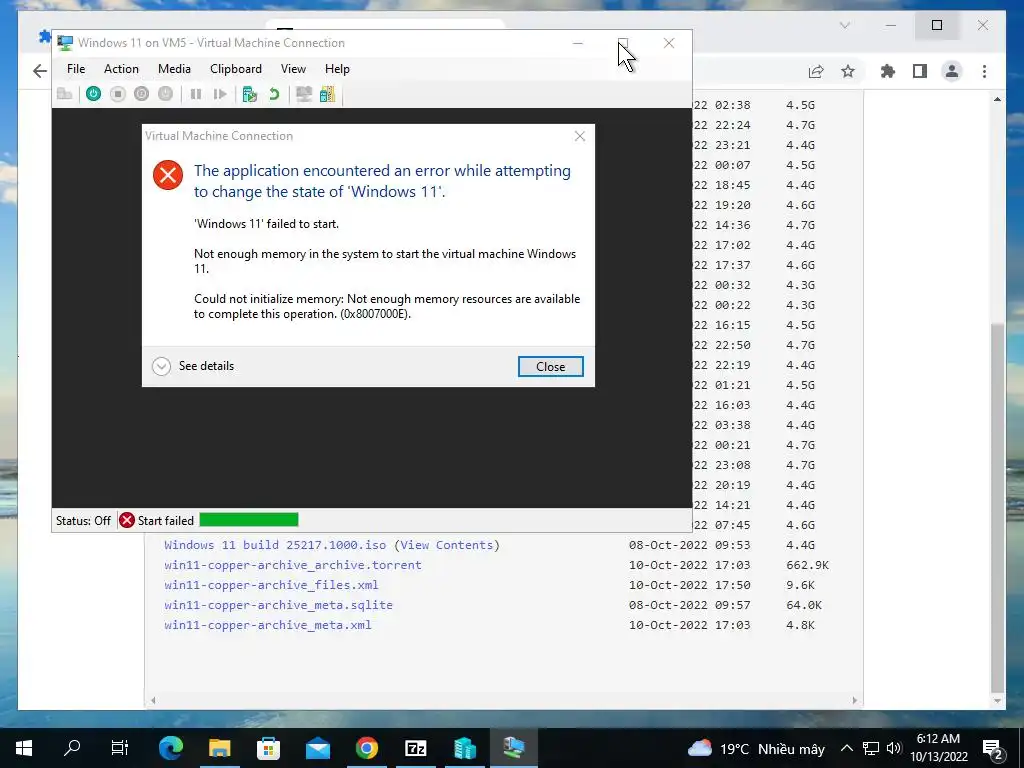
Task: Open the Help menu
Action: pos(337,69)
